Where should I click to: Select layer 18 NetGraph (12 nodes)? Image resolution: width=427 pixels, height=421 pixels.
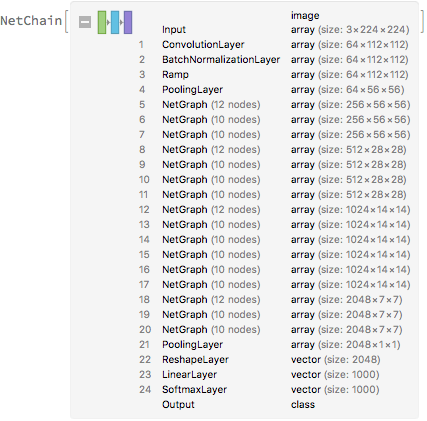(x=274, y=300)
